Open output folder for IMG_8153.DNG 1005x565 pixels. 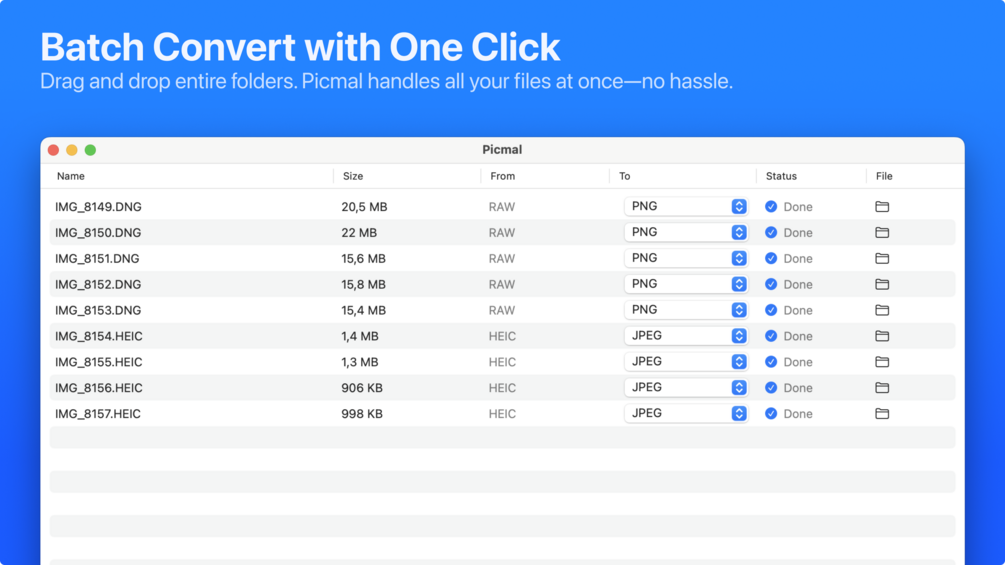(x=882, y=310)
